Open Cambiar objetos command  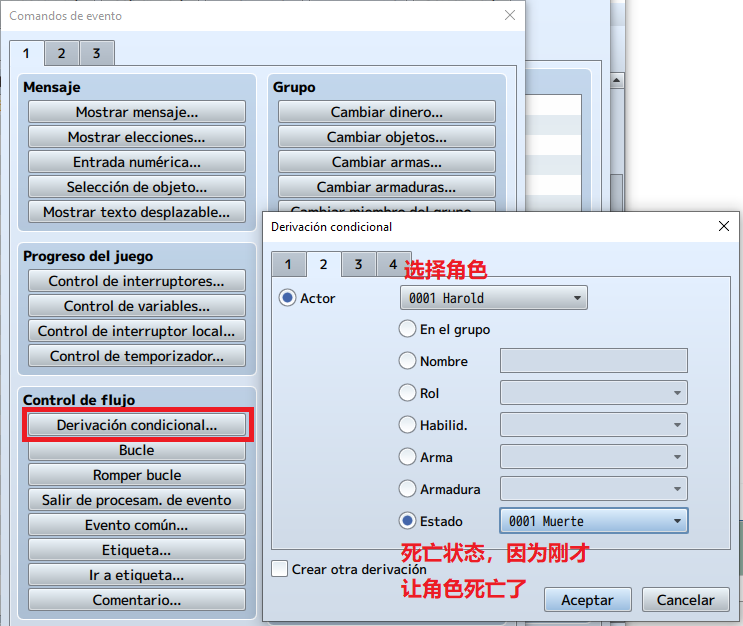387,137
